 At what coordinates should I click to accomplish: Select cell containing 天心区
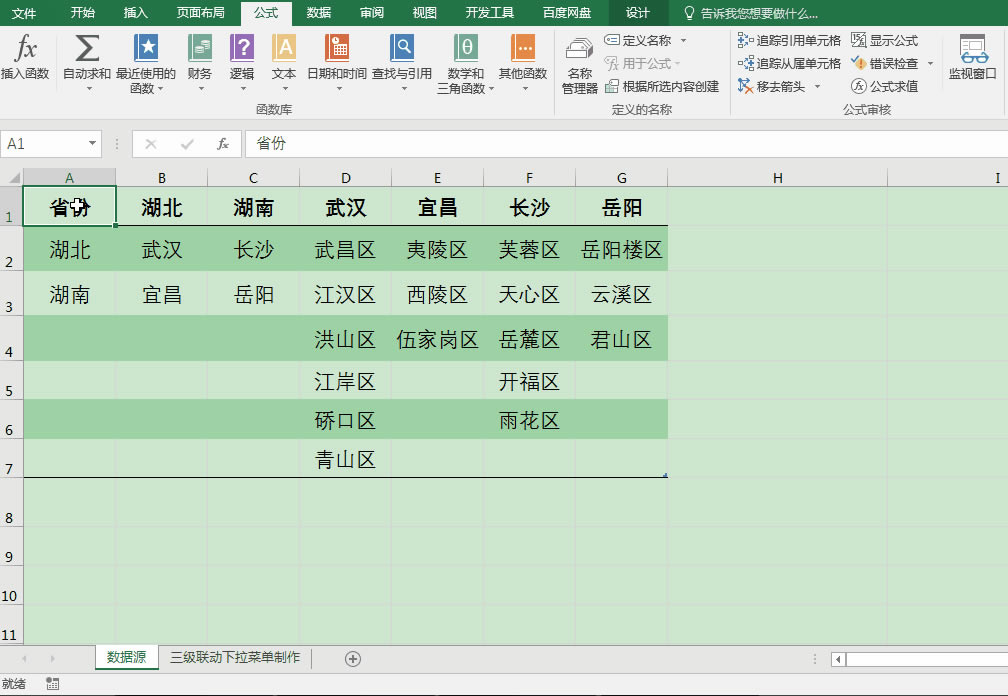(529, 294)
